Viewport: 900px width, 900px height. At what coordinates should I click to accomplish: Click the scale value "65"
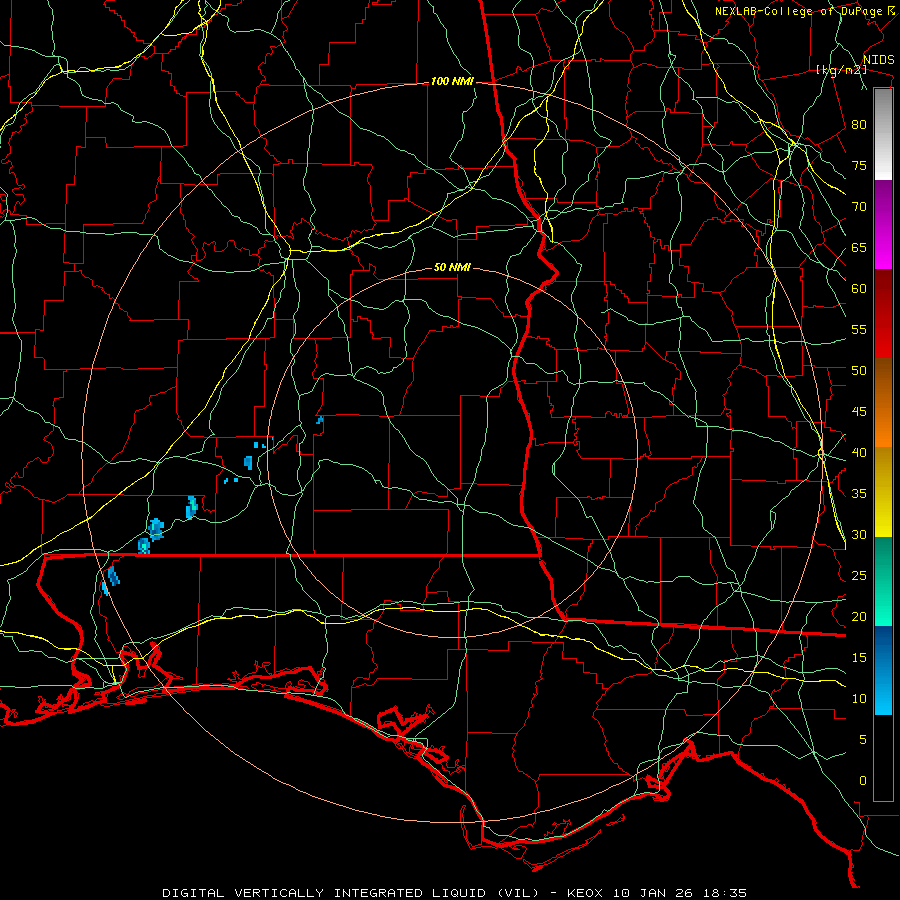859,248
